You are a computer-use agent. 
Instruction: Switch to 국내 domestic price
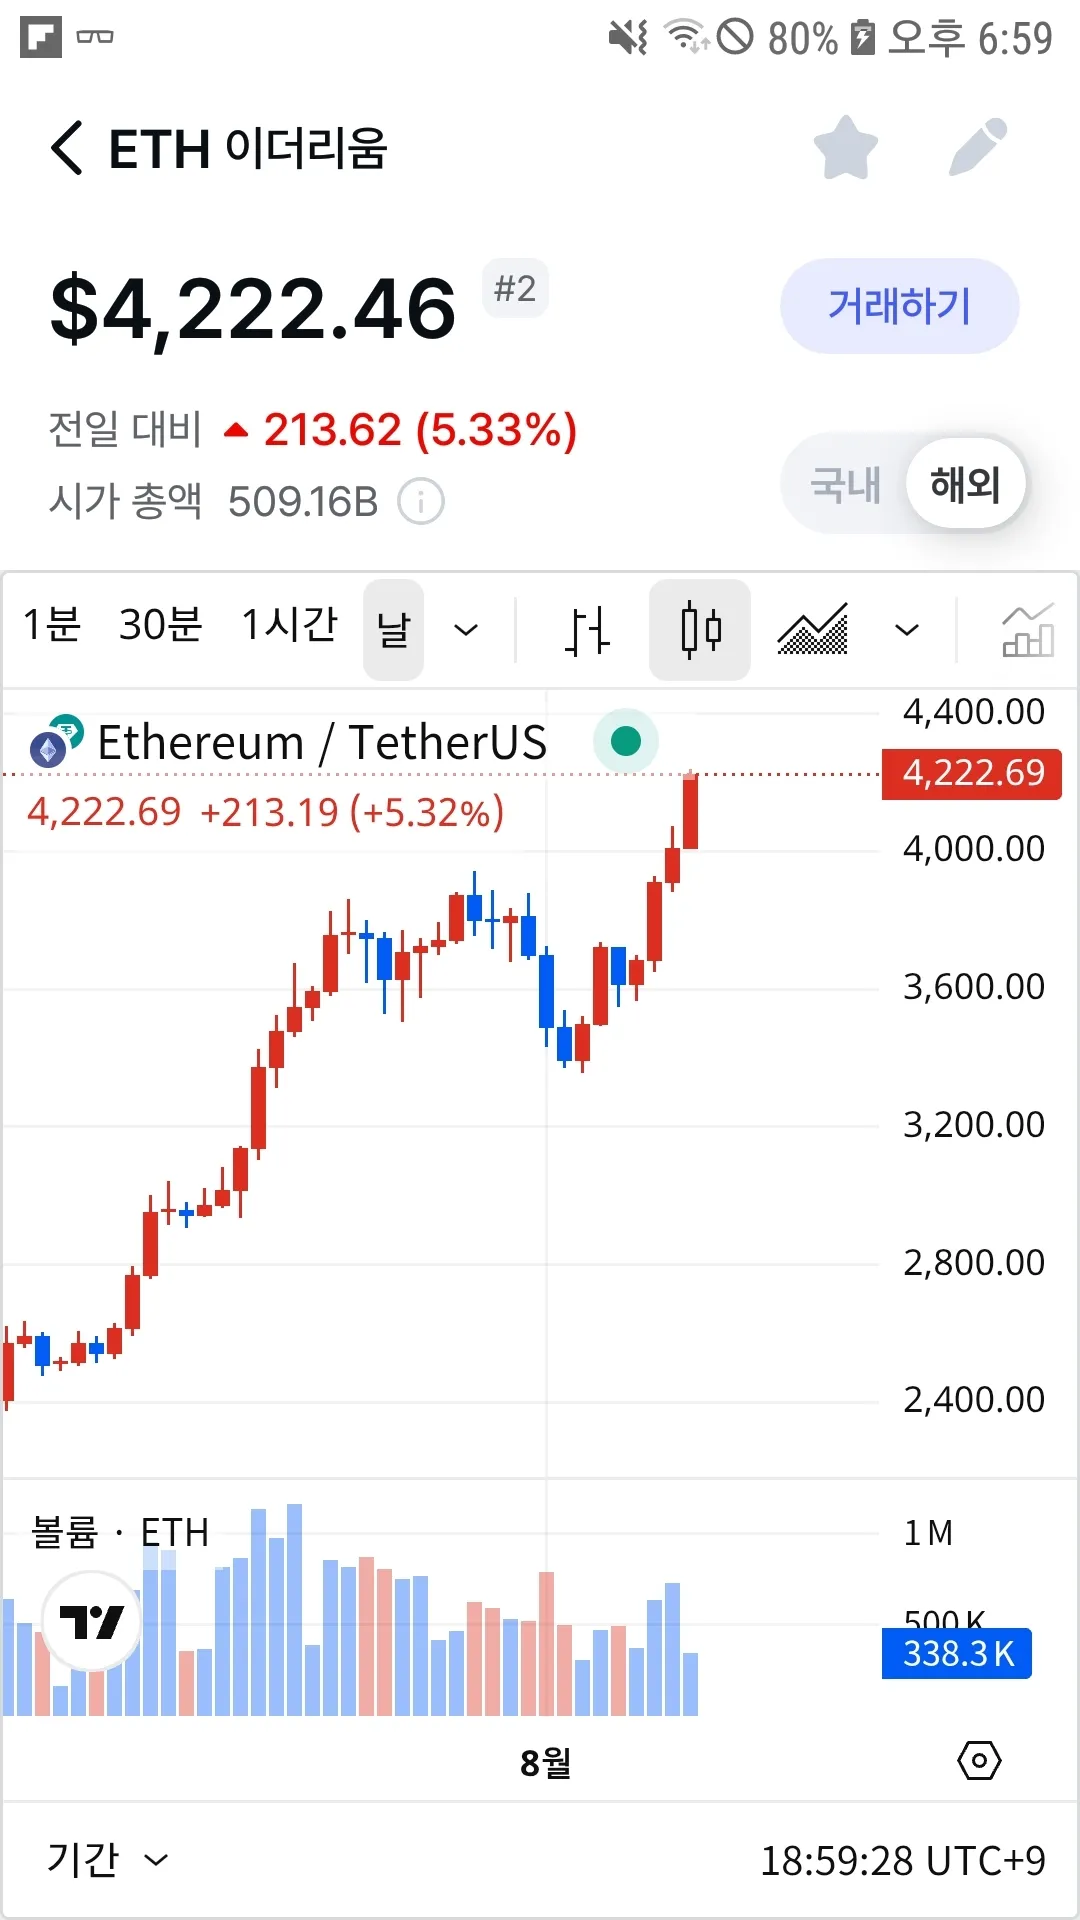point(845,485)
